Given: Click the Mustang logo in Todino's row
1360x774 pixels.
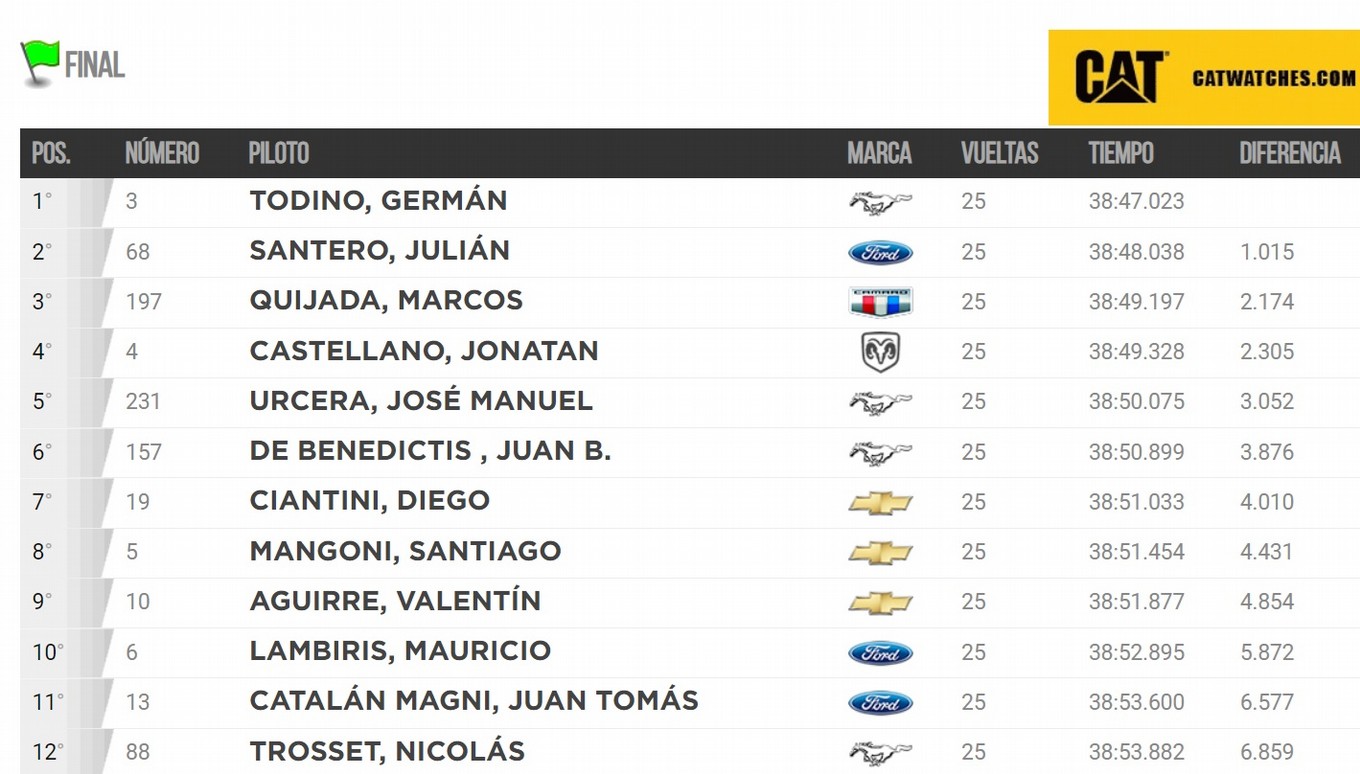Looking at the screenshot, I should click(880, 203).
